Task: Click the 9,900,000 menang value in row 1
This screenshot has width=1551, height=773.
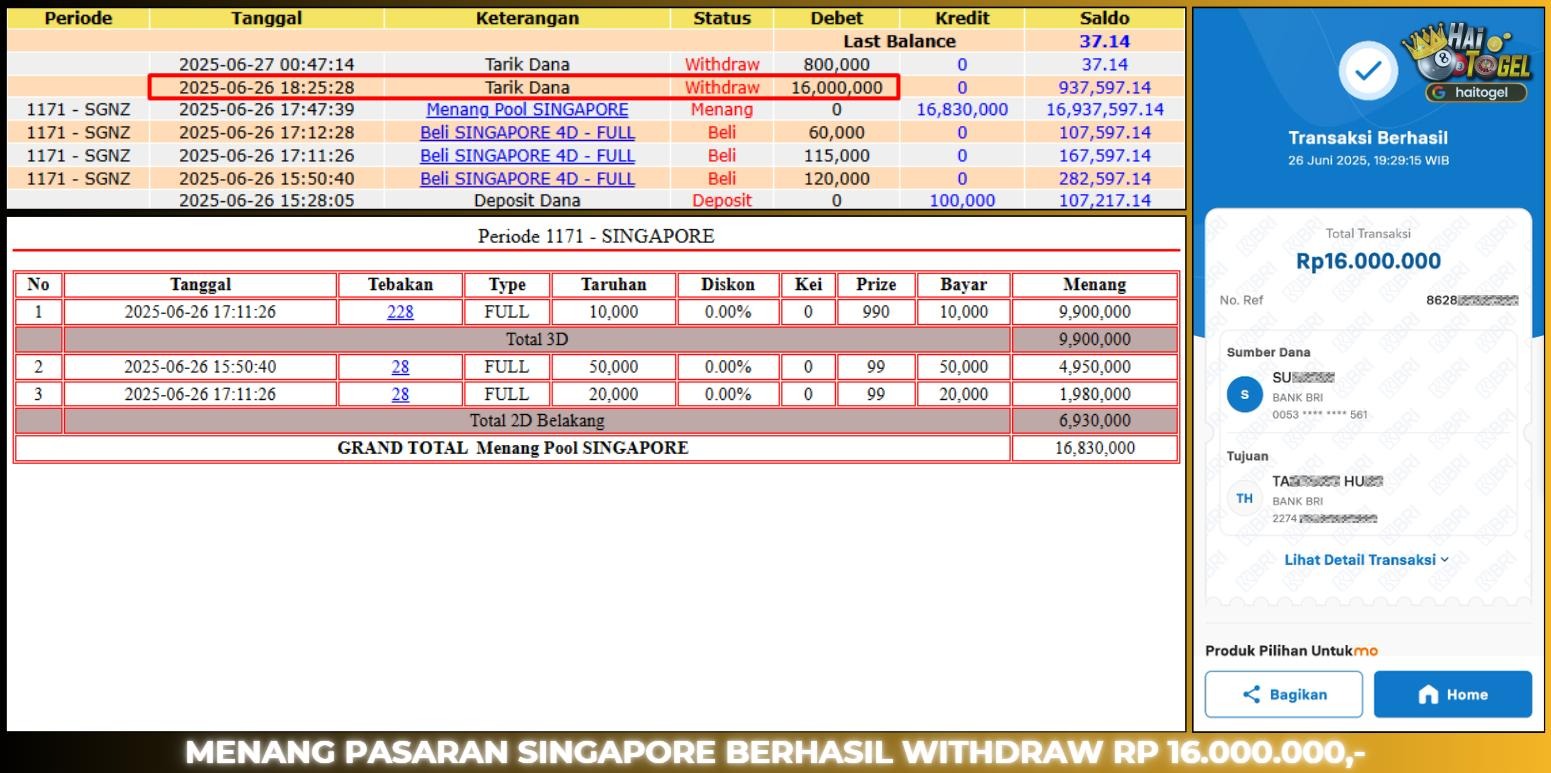Action: pyautogui.click(x=1094, y=312)
